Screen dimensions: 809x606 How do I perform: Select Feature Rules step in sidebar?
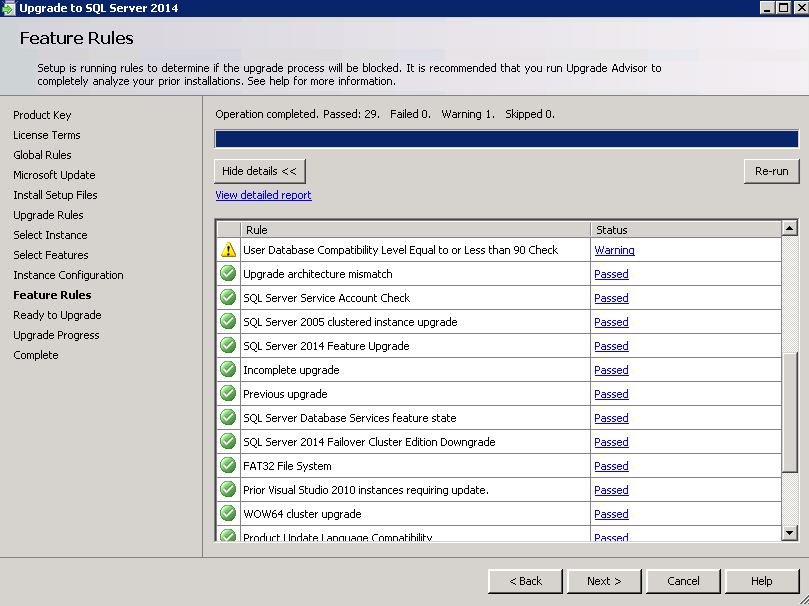coord(52,295)
